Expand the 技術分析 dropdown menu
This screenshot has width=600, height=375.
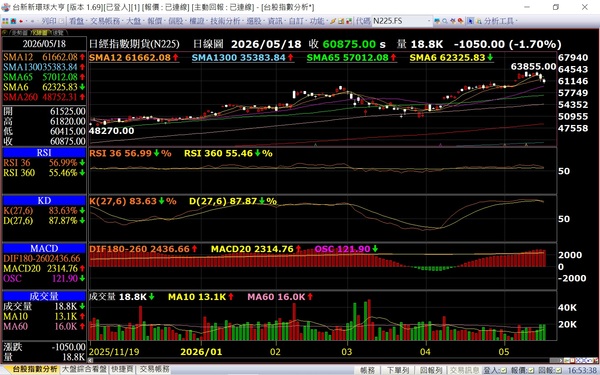(225, 21)
